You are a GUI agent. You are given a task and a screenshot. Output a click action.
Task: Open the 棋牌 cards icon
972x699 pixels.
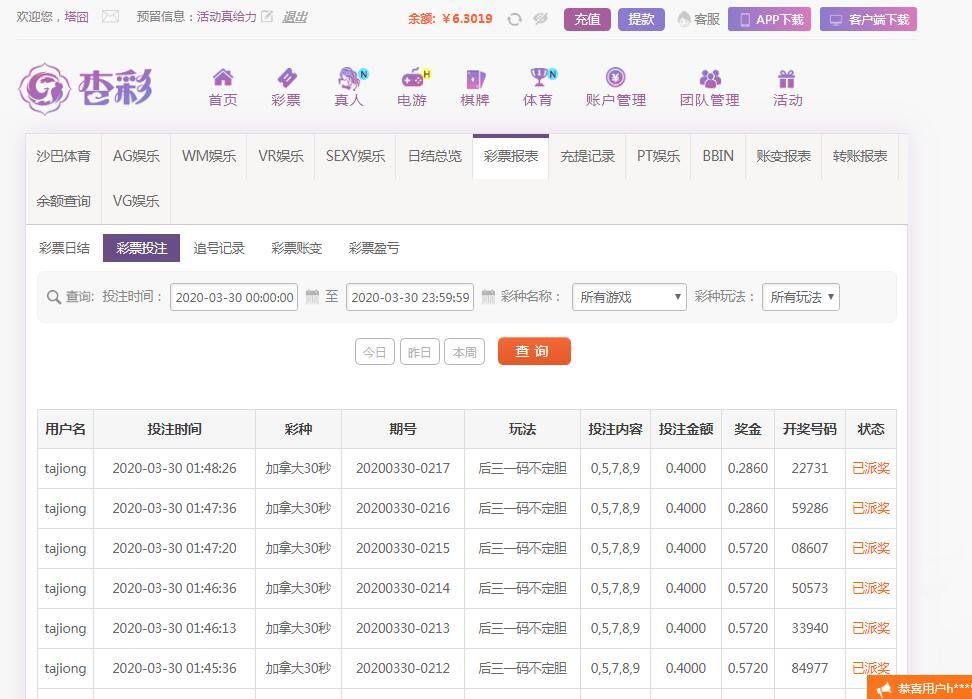tap(475, 79)
